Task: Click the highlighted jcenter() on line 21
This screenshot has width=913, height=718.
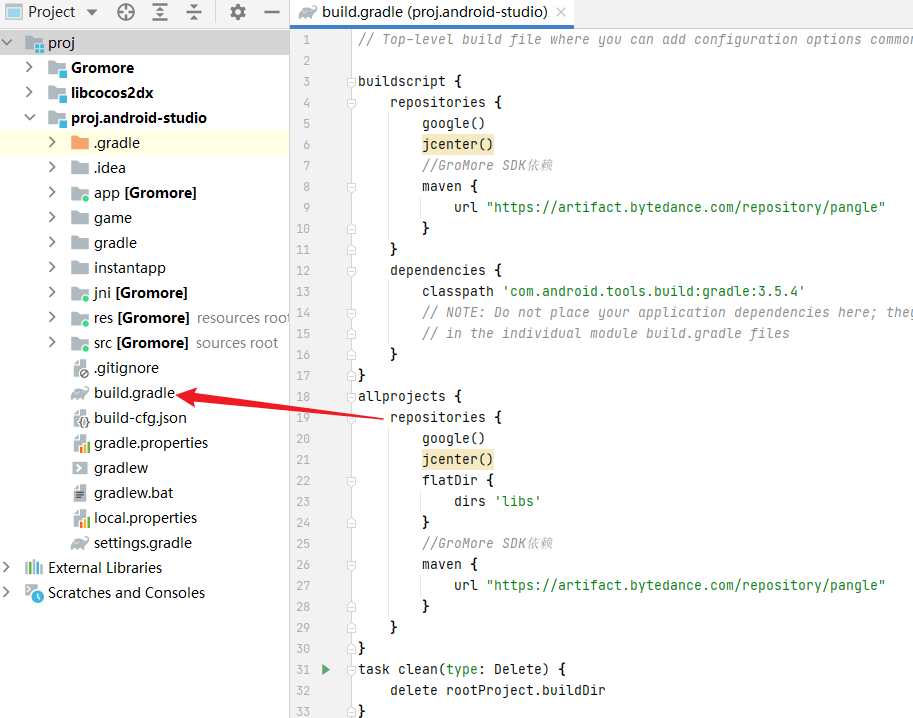Action: pos(458,459)
